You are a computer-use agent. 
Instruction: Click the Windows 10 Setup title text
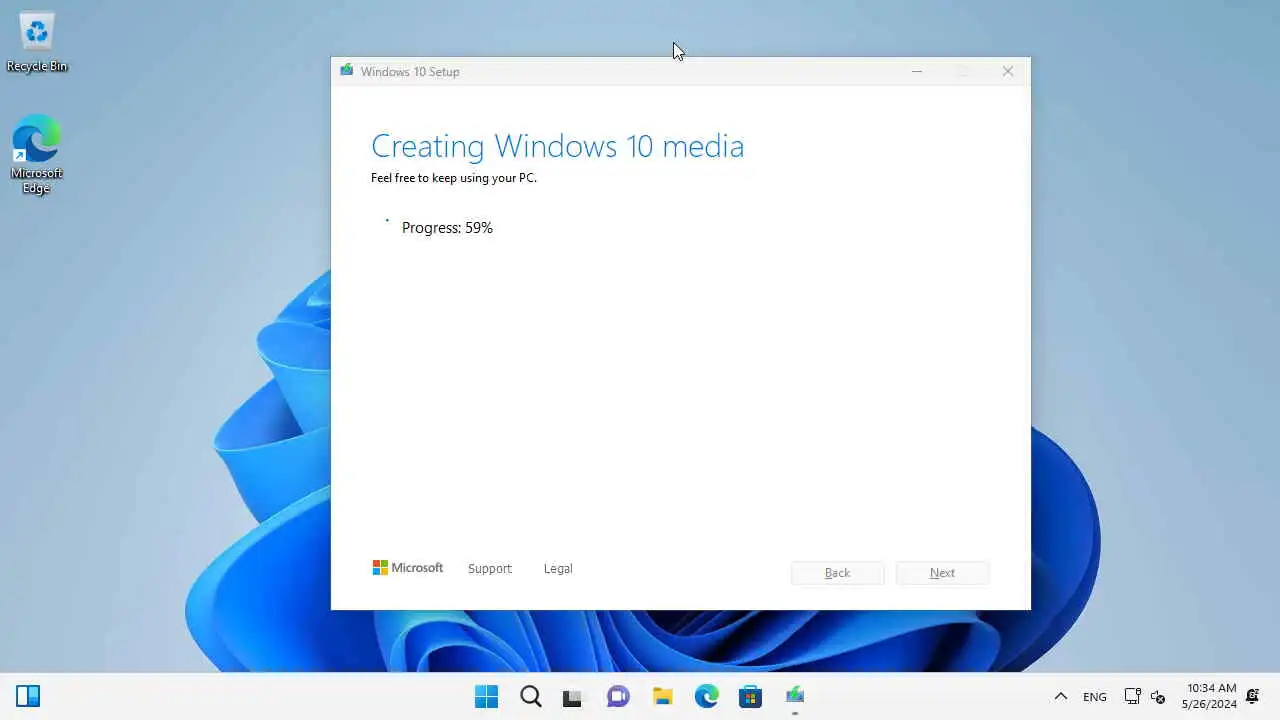click(410, 72)
